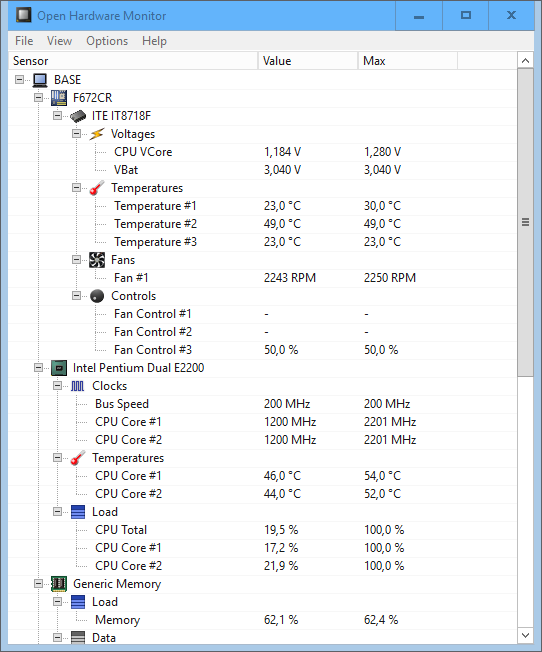Click the Open Hardware Monitor title bar icon
This screenshot has width=542, height=652.
coord(23,15)
